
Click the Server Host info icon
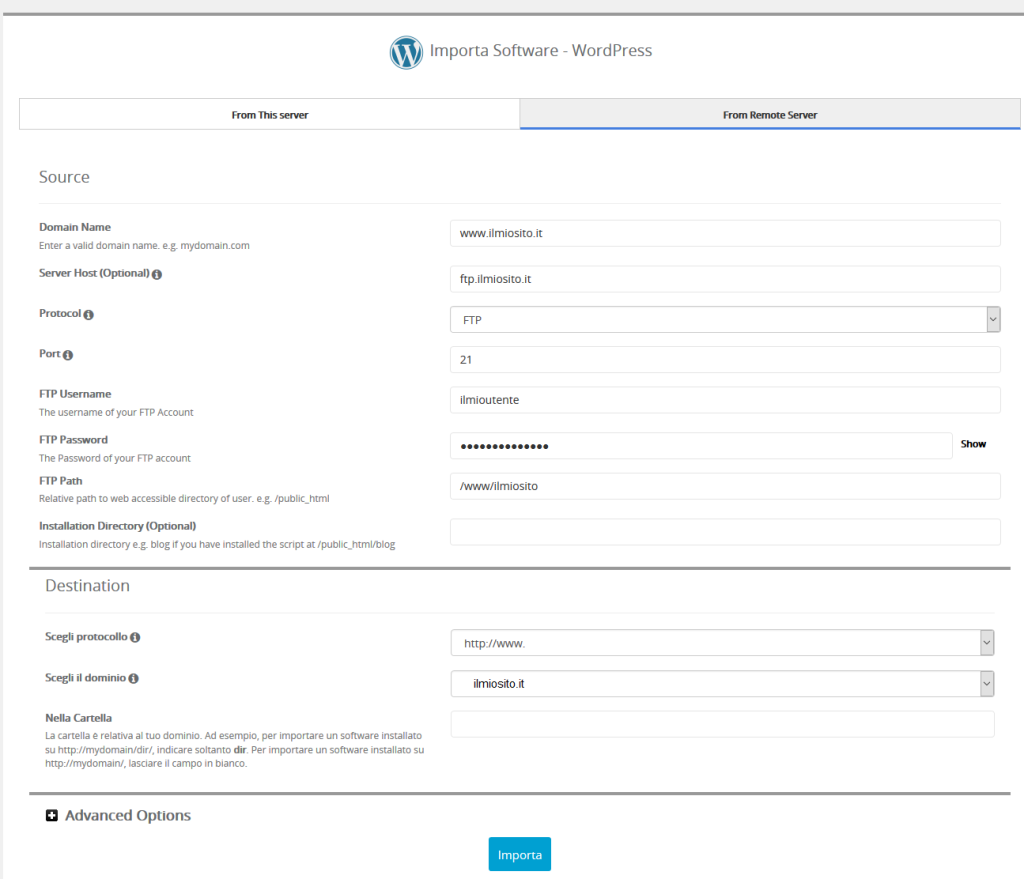pyautogui.click(x=157, y=274)
